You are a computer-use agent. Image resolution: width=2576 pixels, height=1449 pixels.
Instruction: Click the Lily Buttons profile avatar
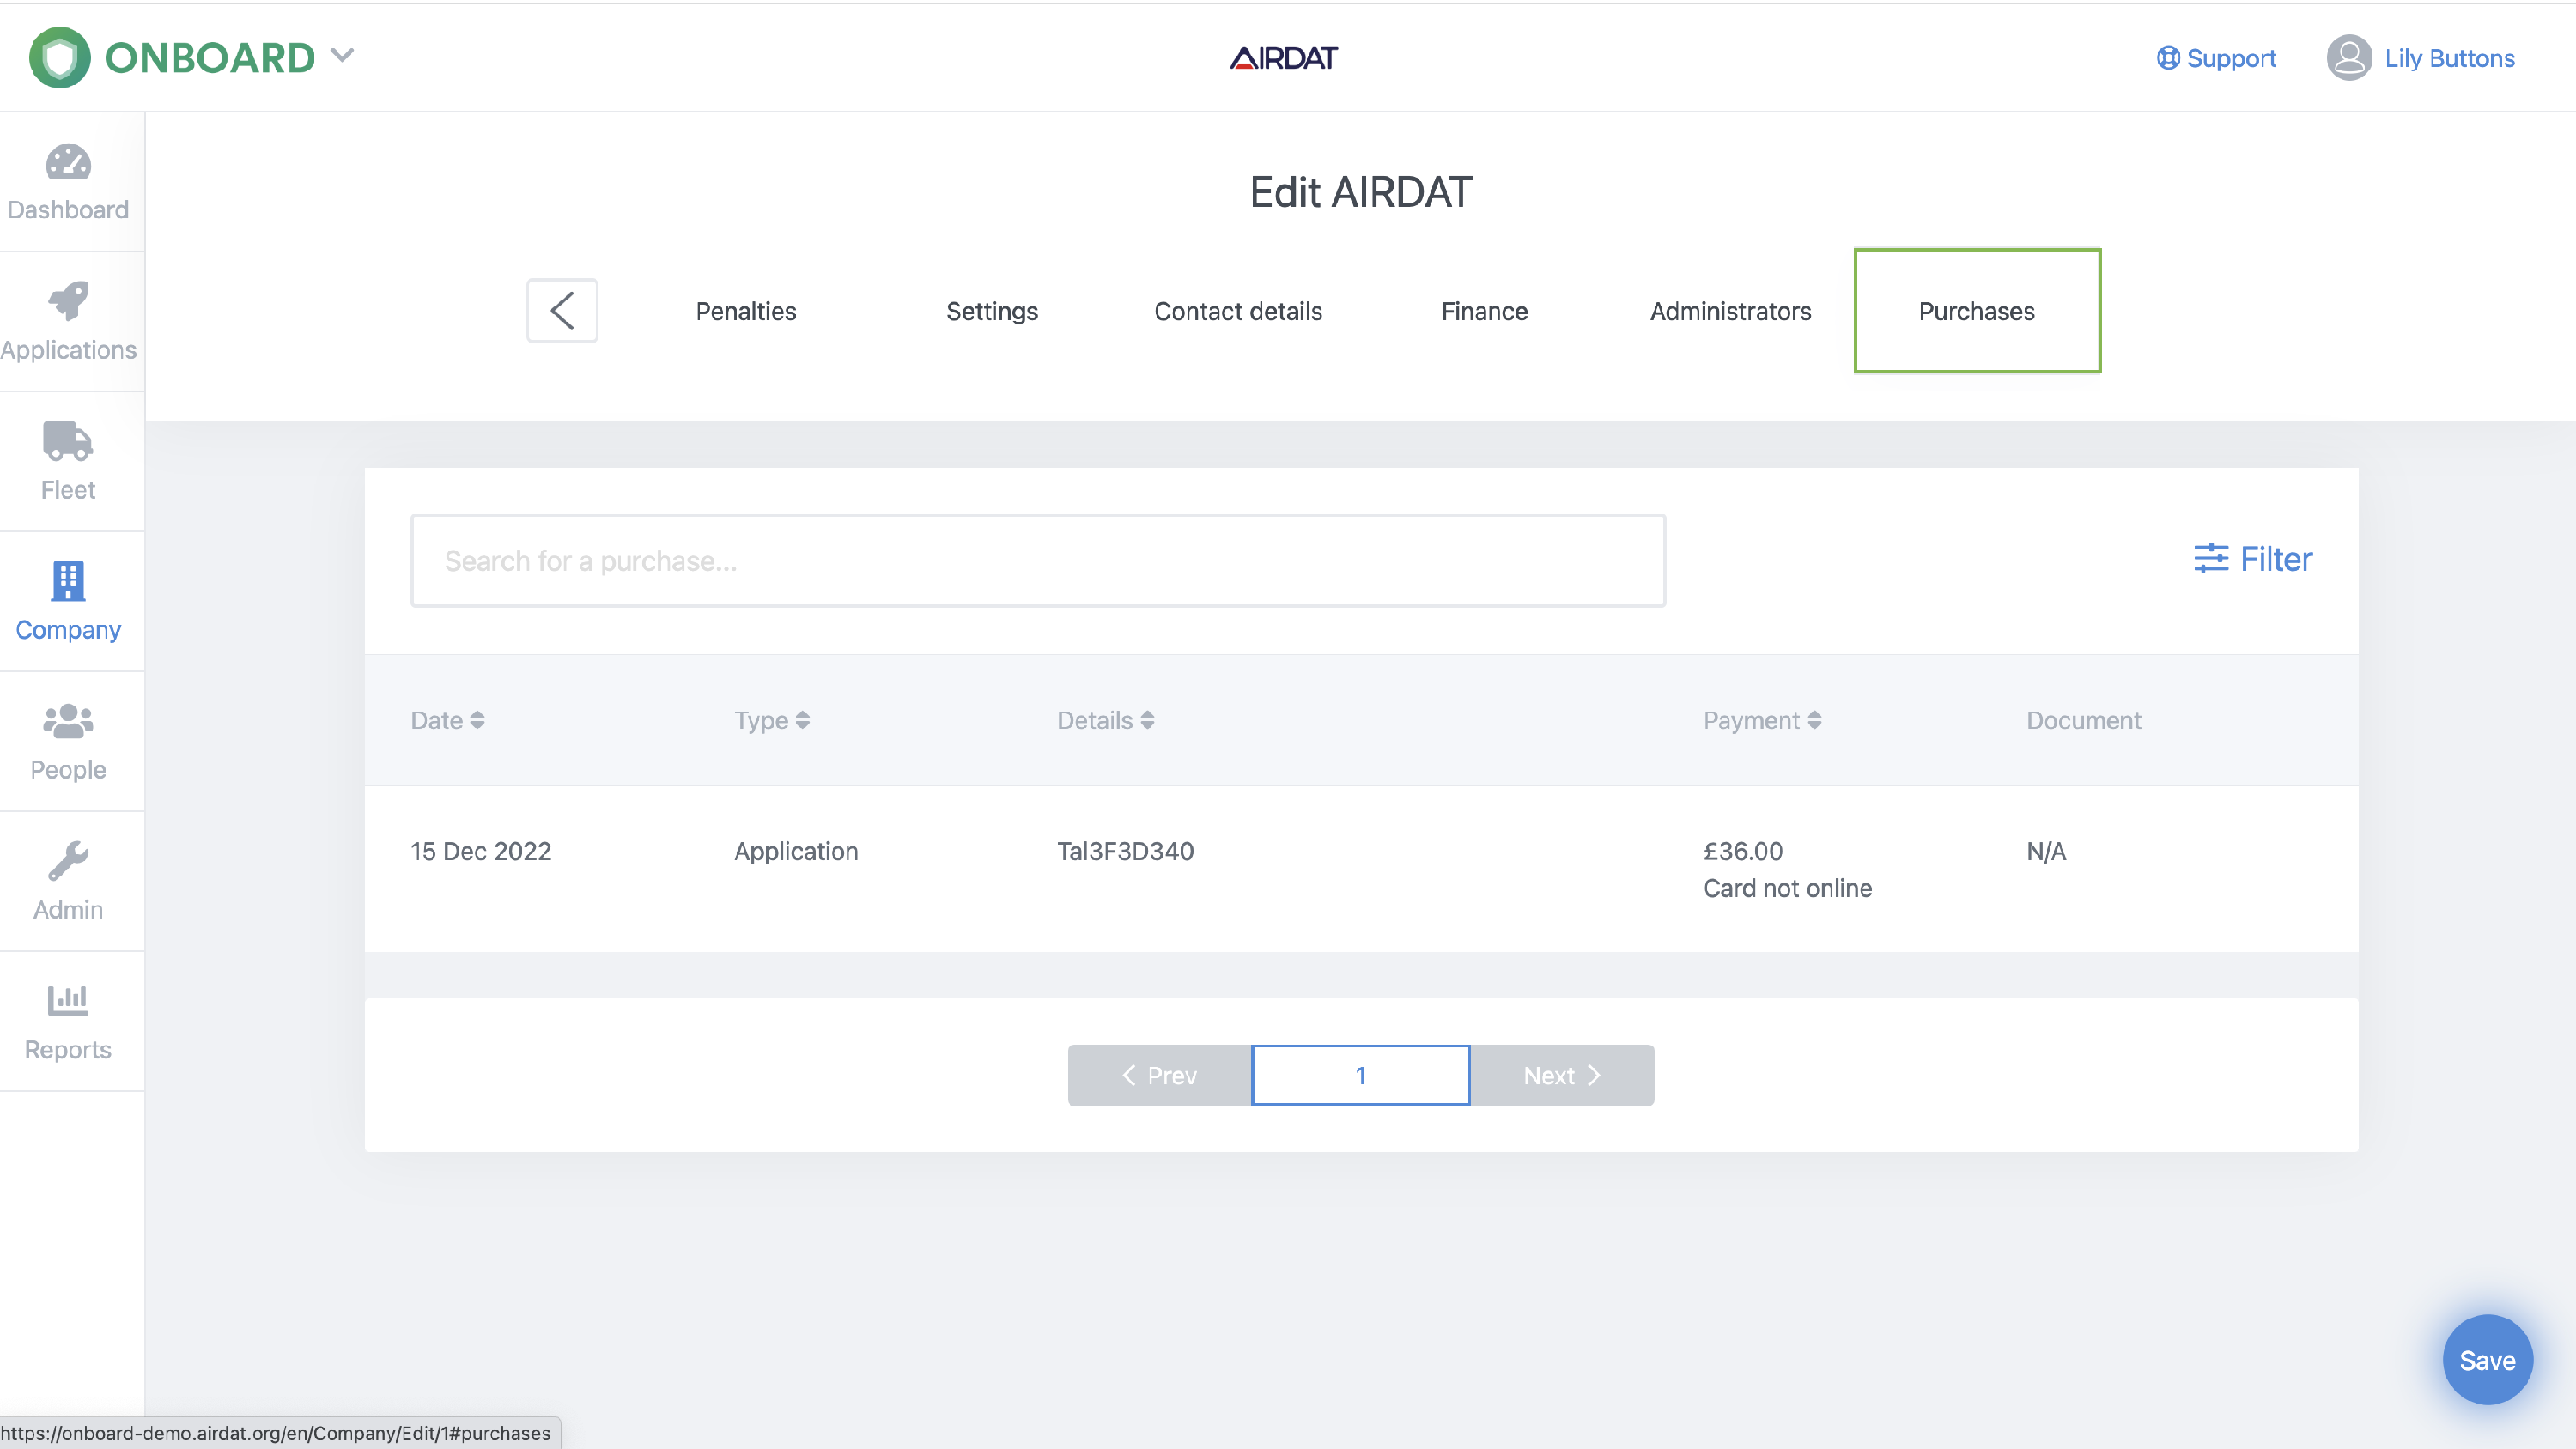[2350, 57]
